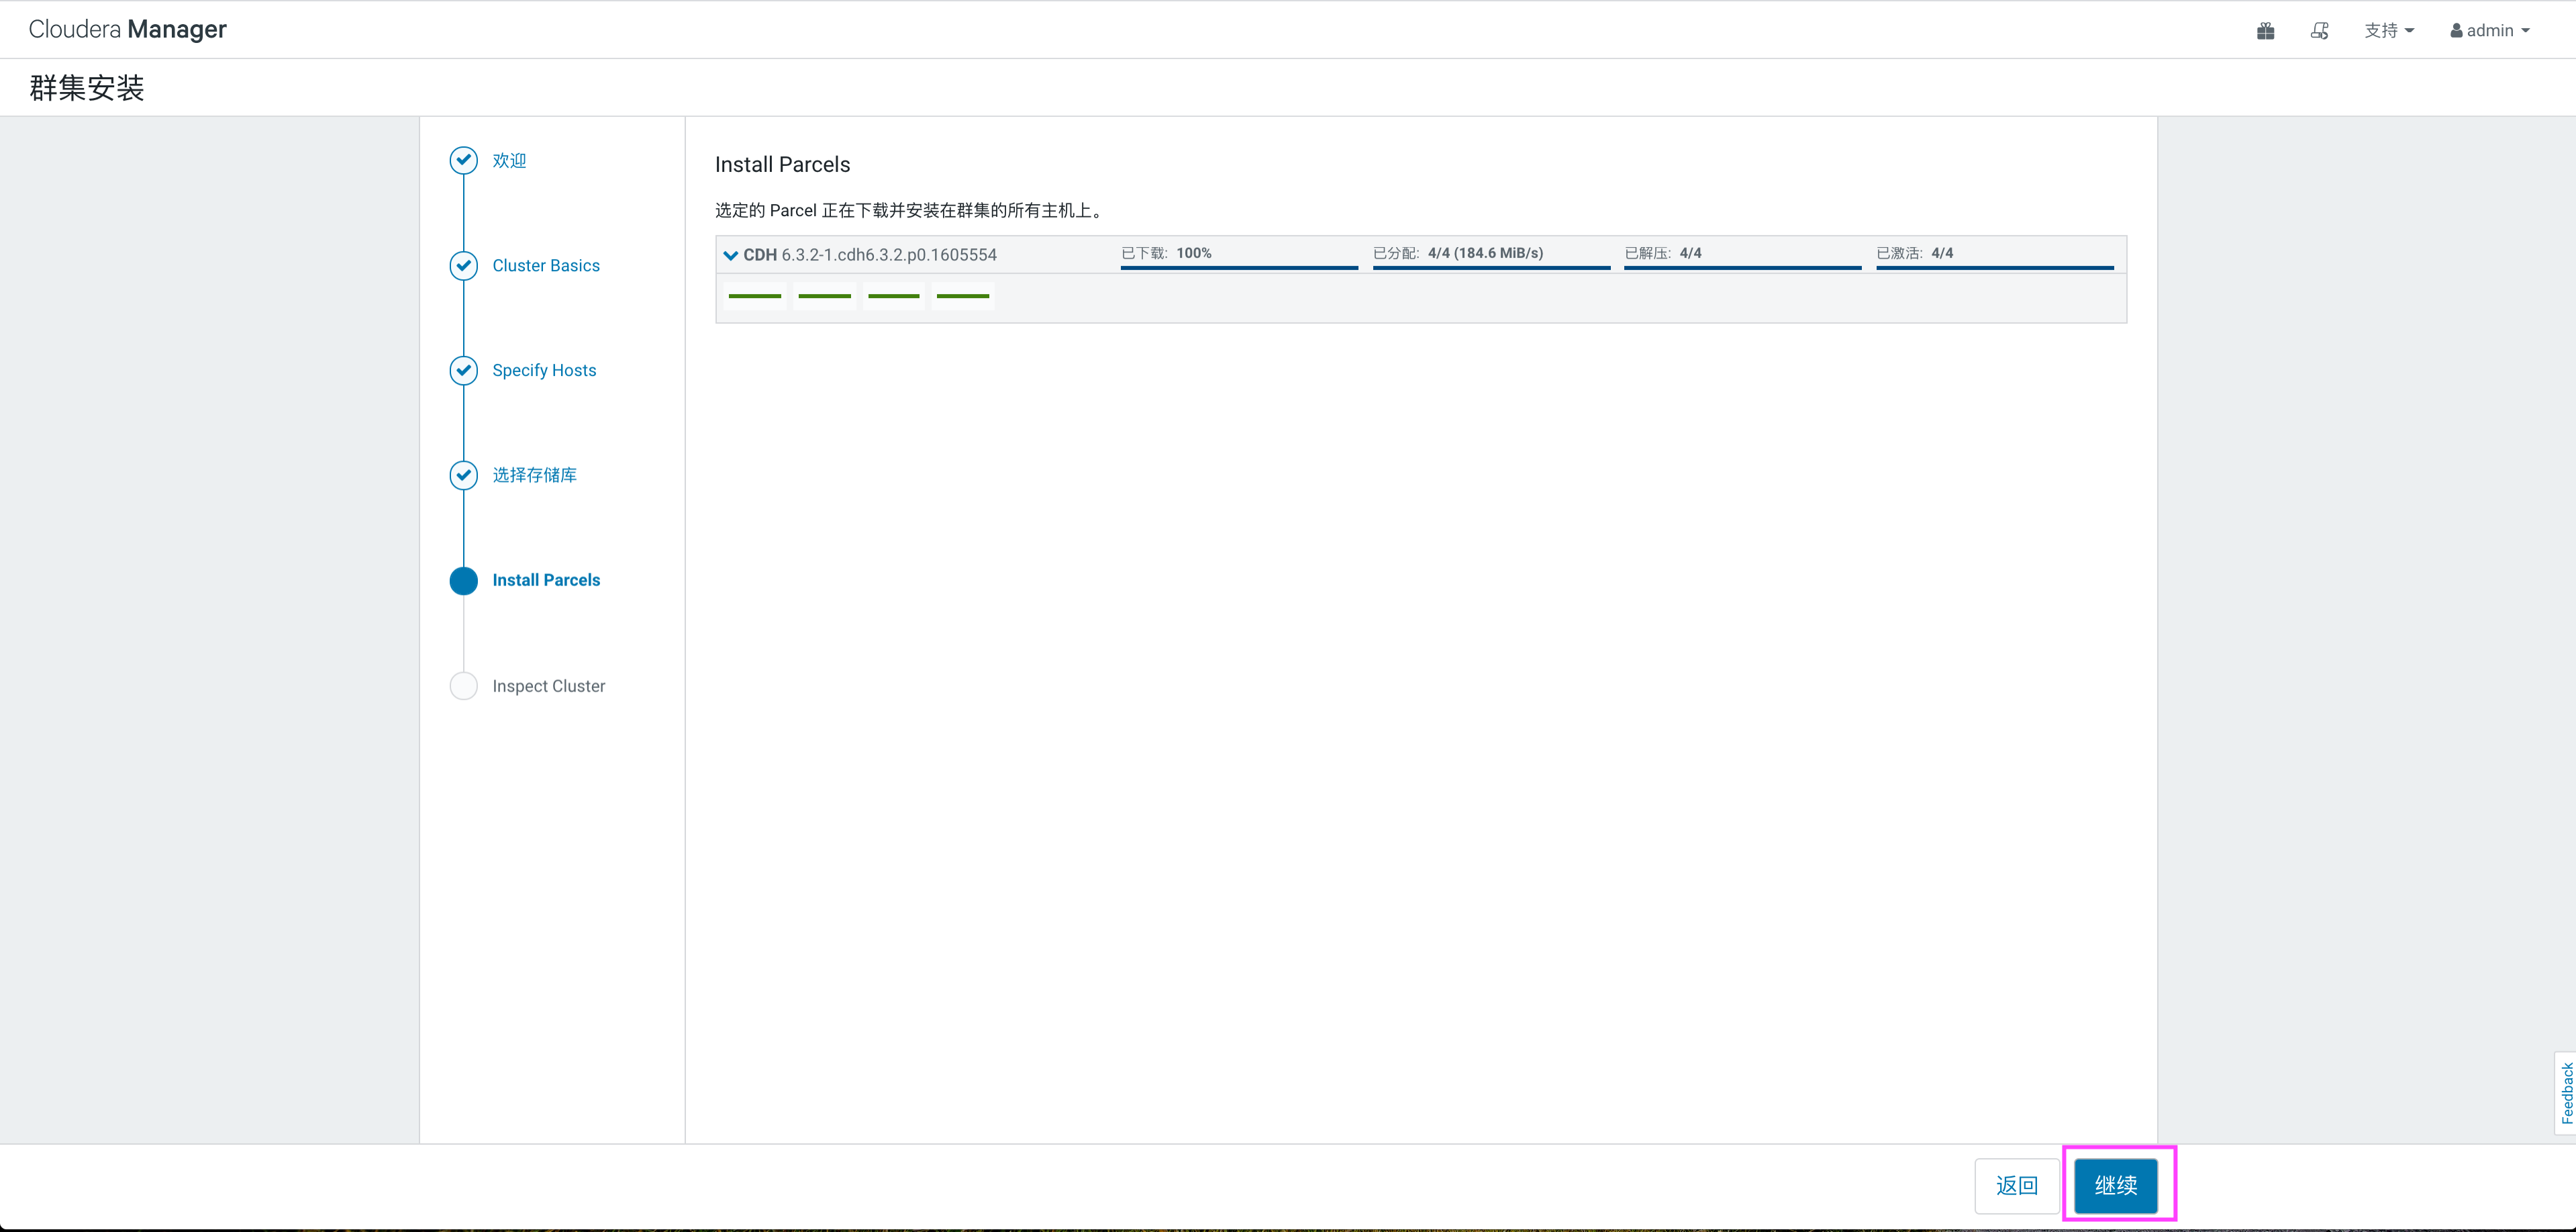Collapse the CDH 6.3.2 parcel chevron
Viewport: 2576px width, 1232px height.
pyautogui.click(x=731, y=255)
